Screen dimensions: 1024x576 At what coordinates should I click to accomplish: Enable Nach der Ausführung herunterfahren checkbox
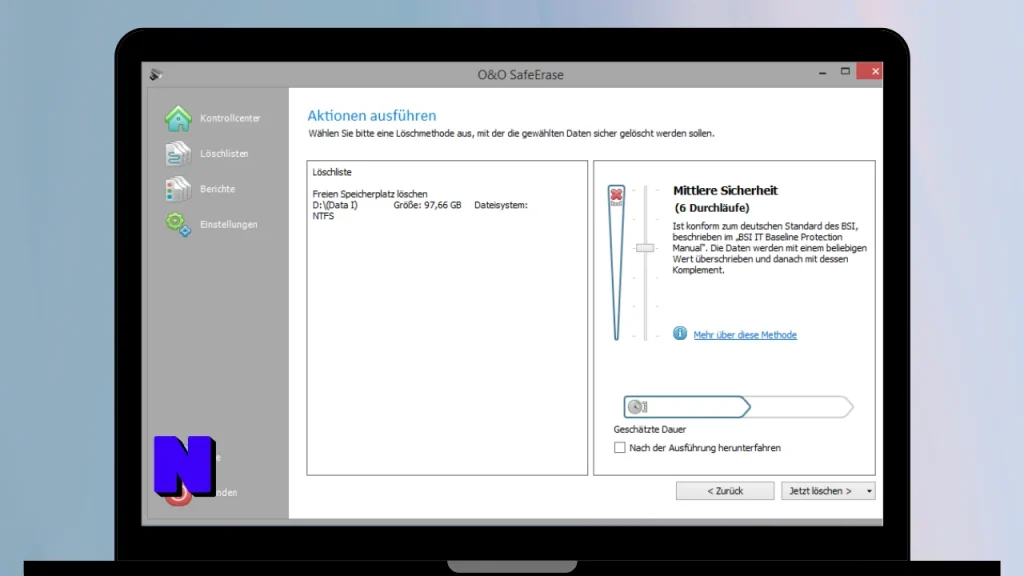[x=619, y=447]
